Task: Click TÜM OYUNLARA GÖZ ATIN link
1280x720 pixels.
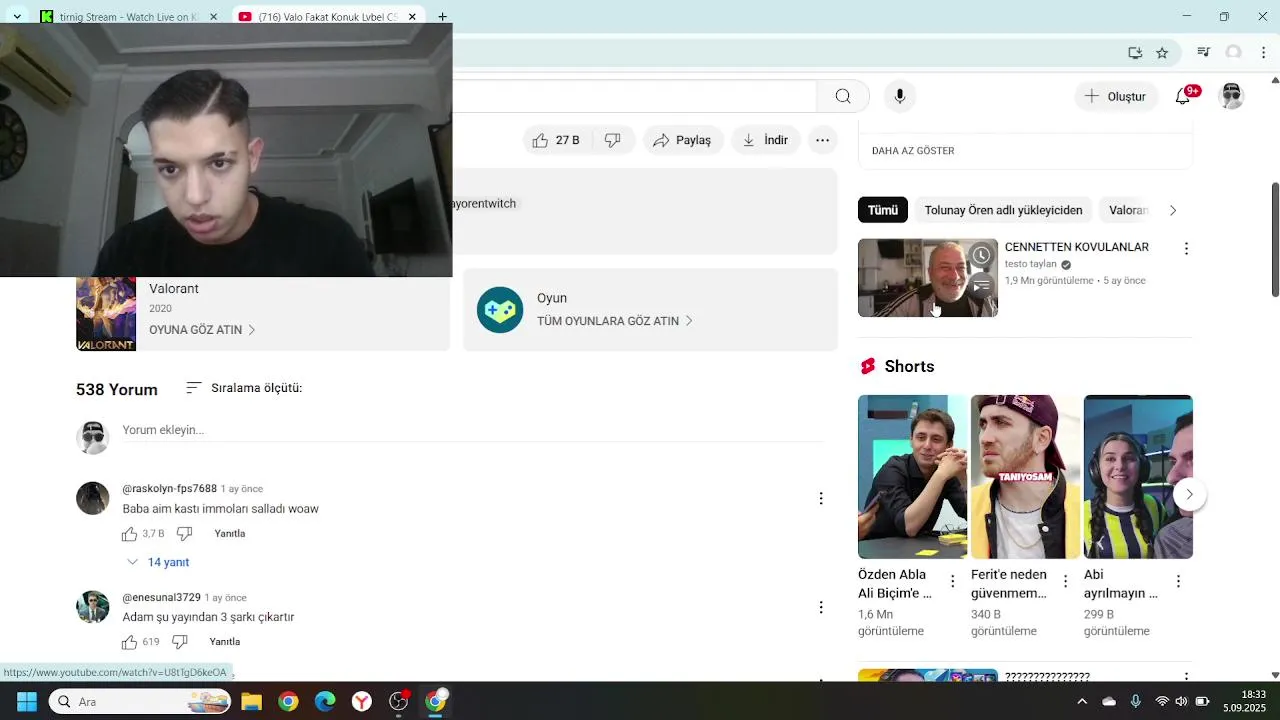Action: pos(615,321)
